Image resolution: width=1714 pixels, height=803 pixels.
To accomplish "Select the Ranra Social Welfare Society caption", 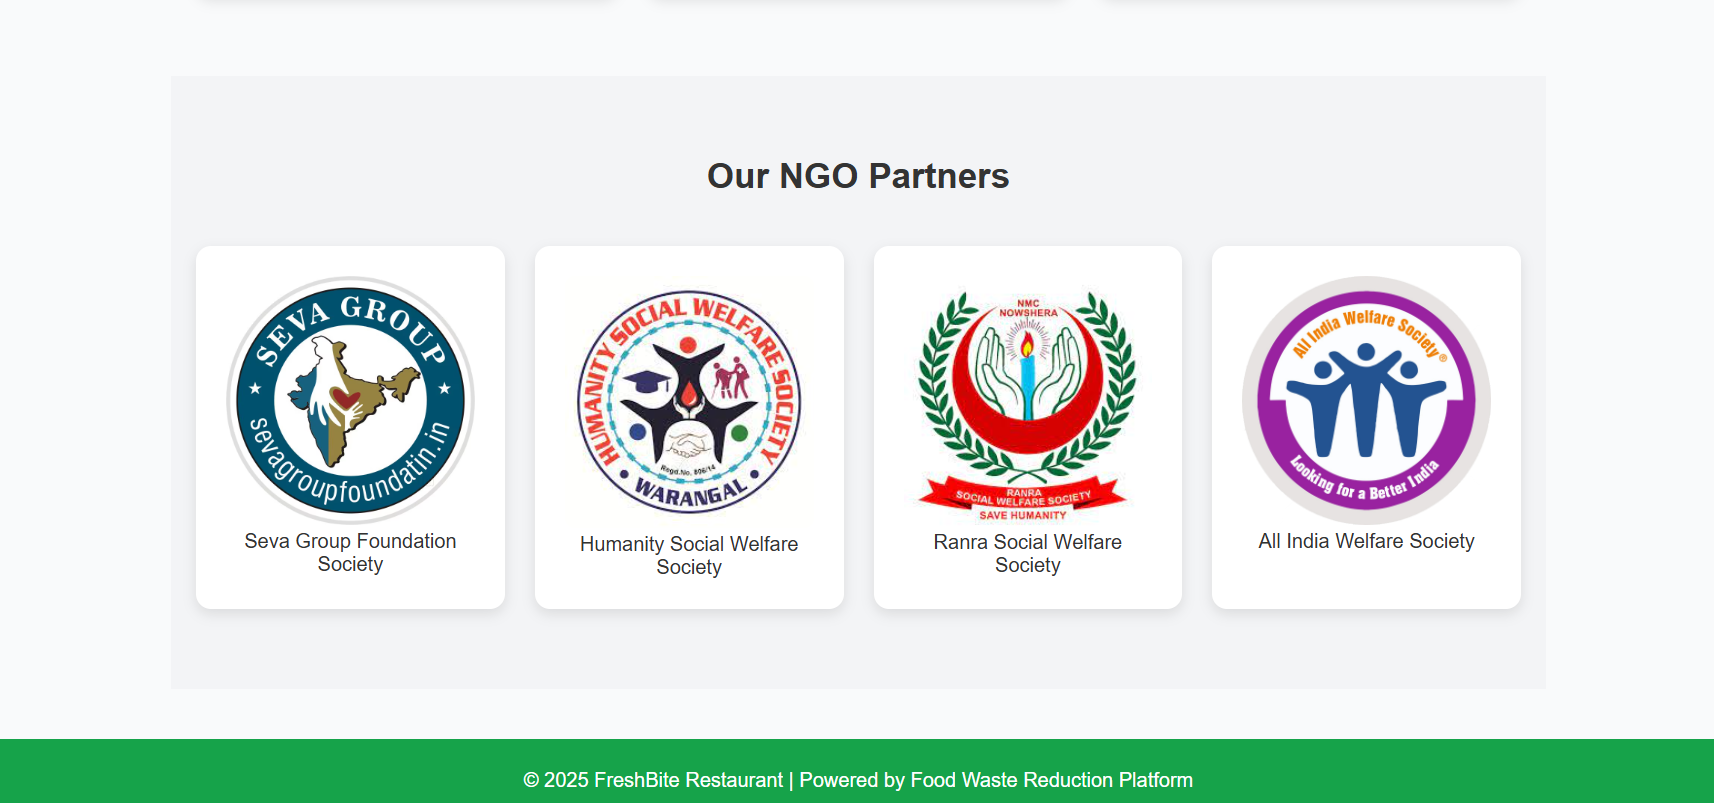I will (1027, 553).
